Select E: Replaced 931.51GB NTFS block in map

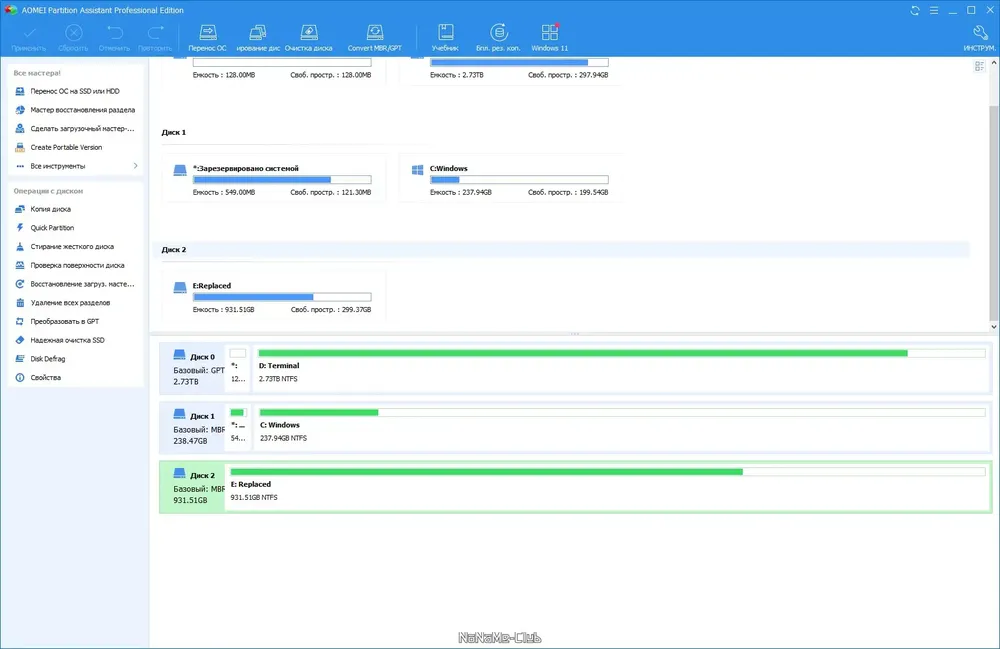(608, 487)
